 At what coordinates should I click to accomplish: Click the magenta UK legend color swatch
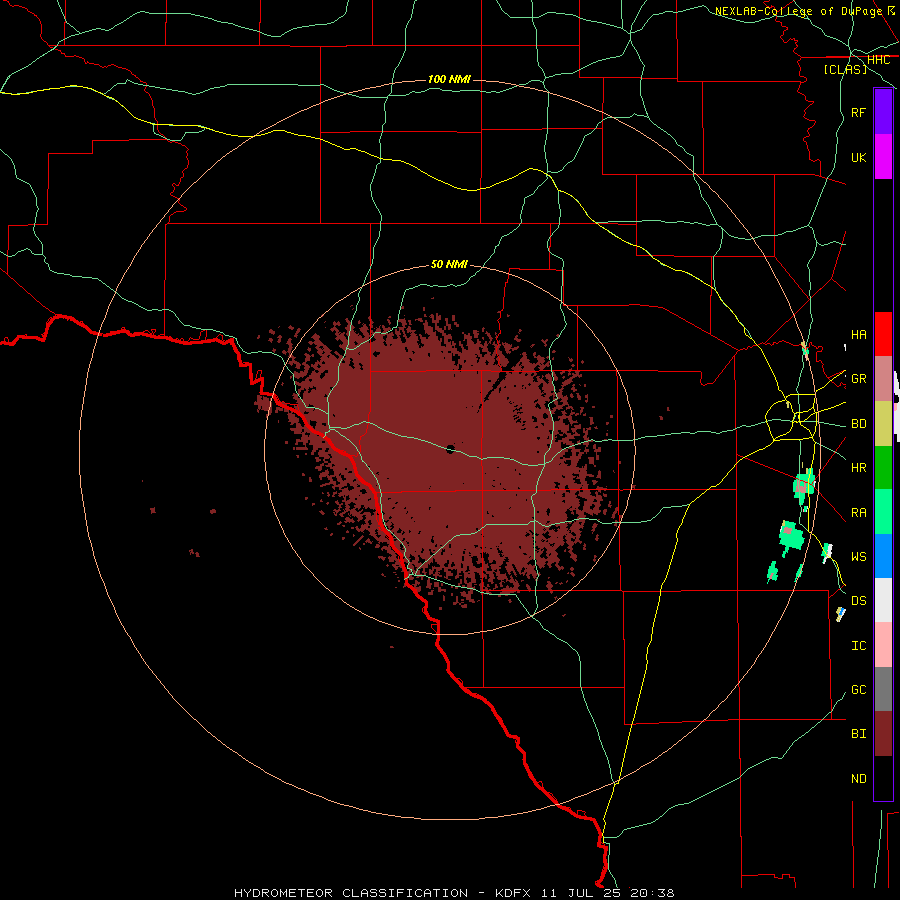tap(883, 156)
